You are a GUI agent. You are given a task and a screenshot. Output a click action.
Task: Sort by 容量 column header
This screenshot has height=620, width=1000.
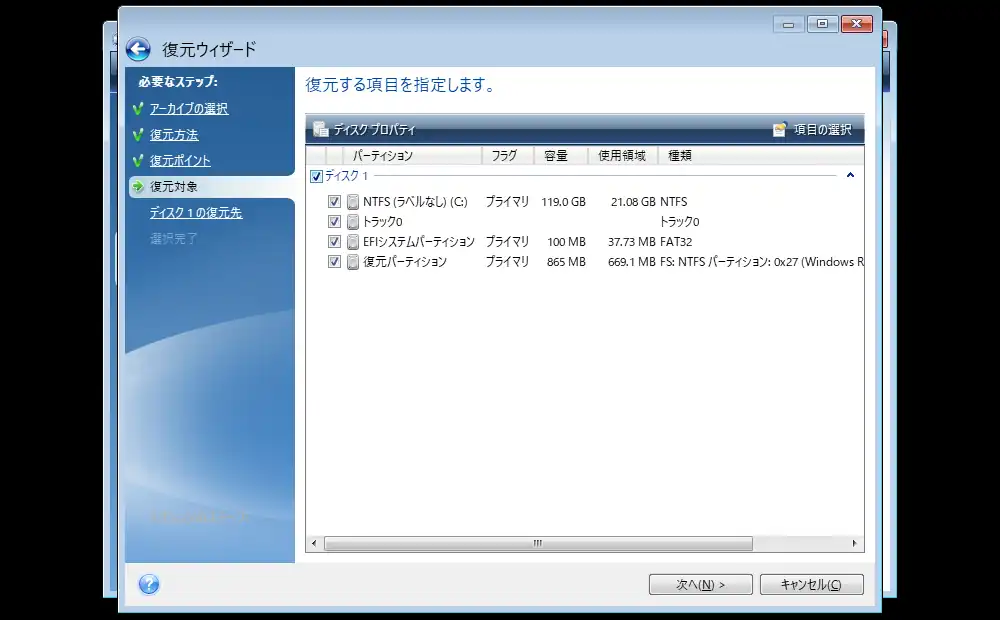tap(556, 156)
